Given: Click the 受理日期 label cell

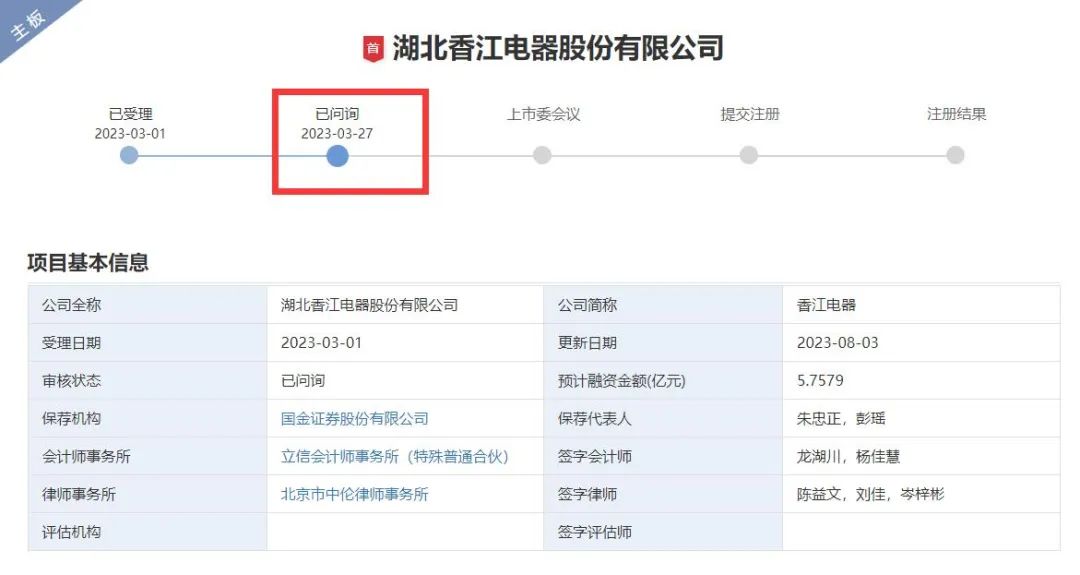Looking at the screenshot, I should click(x=147, y=342).
